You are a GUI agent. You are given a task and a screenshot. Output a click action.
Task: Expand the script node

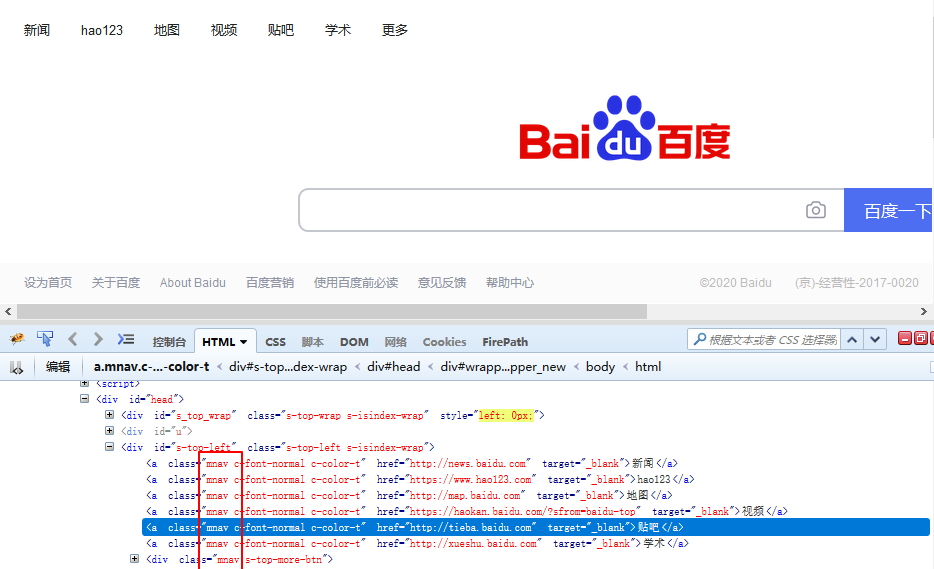click(85, 383)
